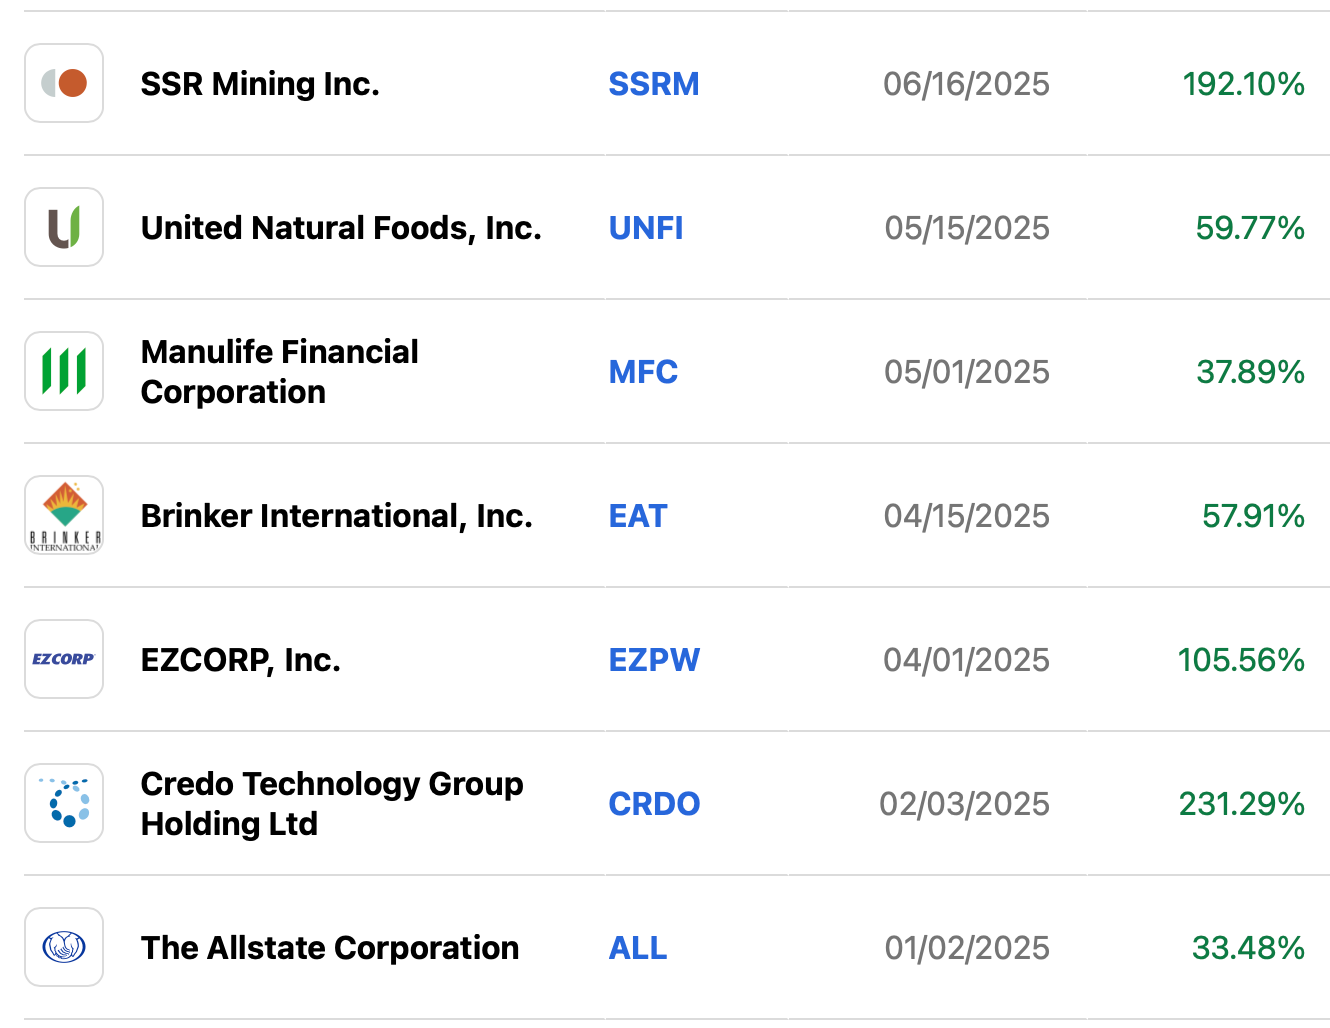Click the EZPW ticker link

tap(654, 660)
